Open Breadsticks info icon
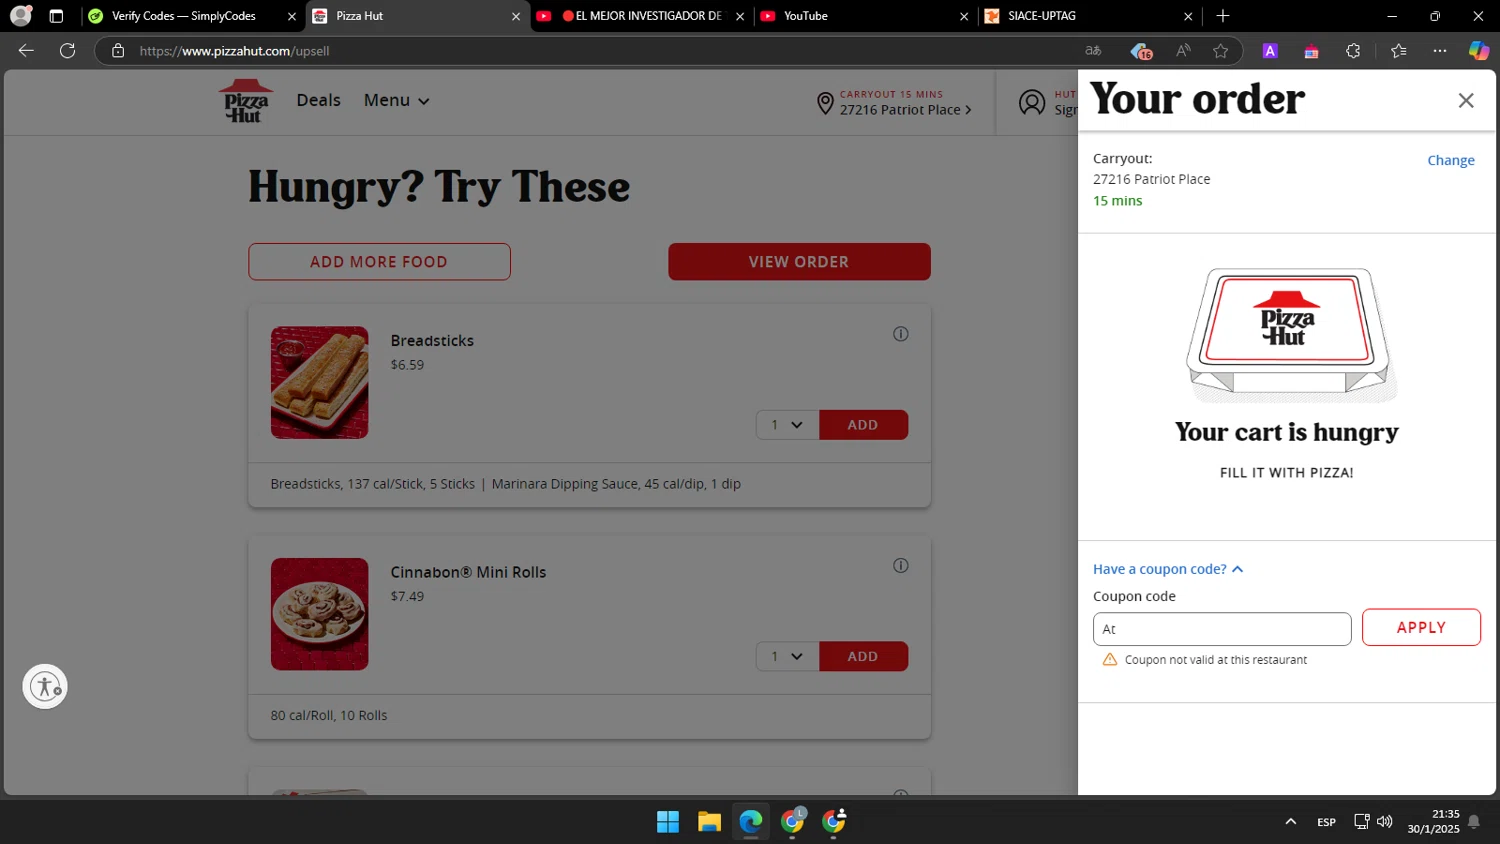The height and width of the screenshot is (844, 1500). tap(901, 334)
